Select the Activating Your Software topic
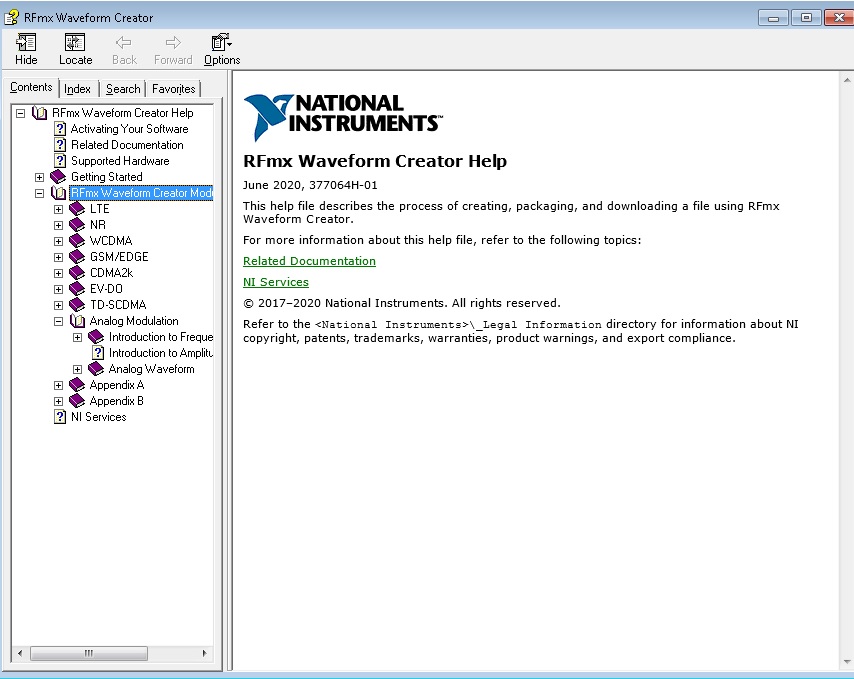The image size is (854, 679). (130, 129)
